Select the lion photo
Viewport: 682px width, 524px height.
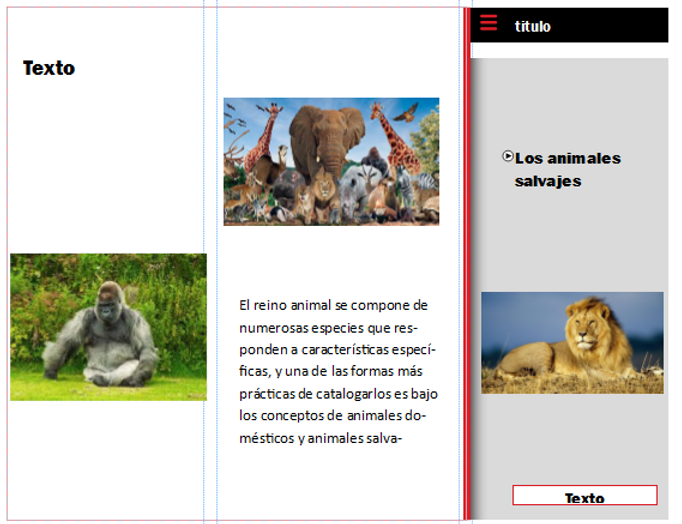tap(572, 343)
